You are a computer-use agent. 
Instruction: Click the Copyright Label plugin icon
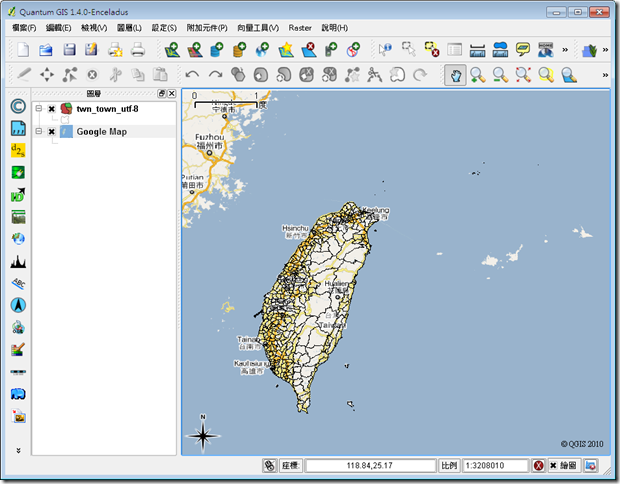[18, 106]
